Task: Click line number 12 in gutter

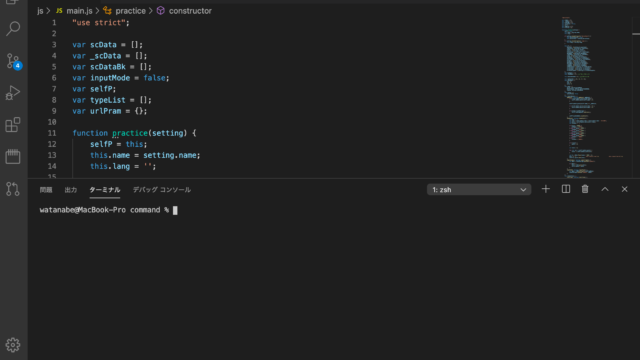Action: (x=52, y=144)
